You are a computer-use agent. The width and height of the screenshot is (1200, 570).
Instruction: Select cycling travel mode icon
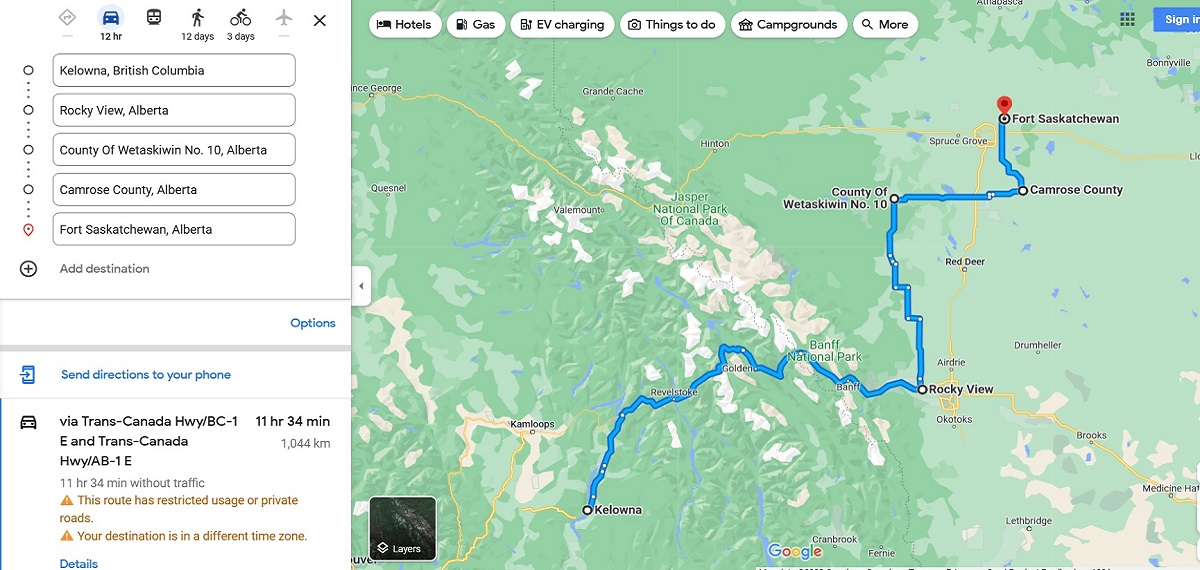point(240,18)
